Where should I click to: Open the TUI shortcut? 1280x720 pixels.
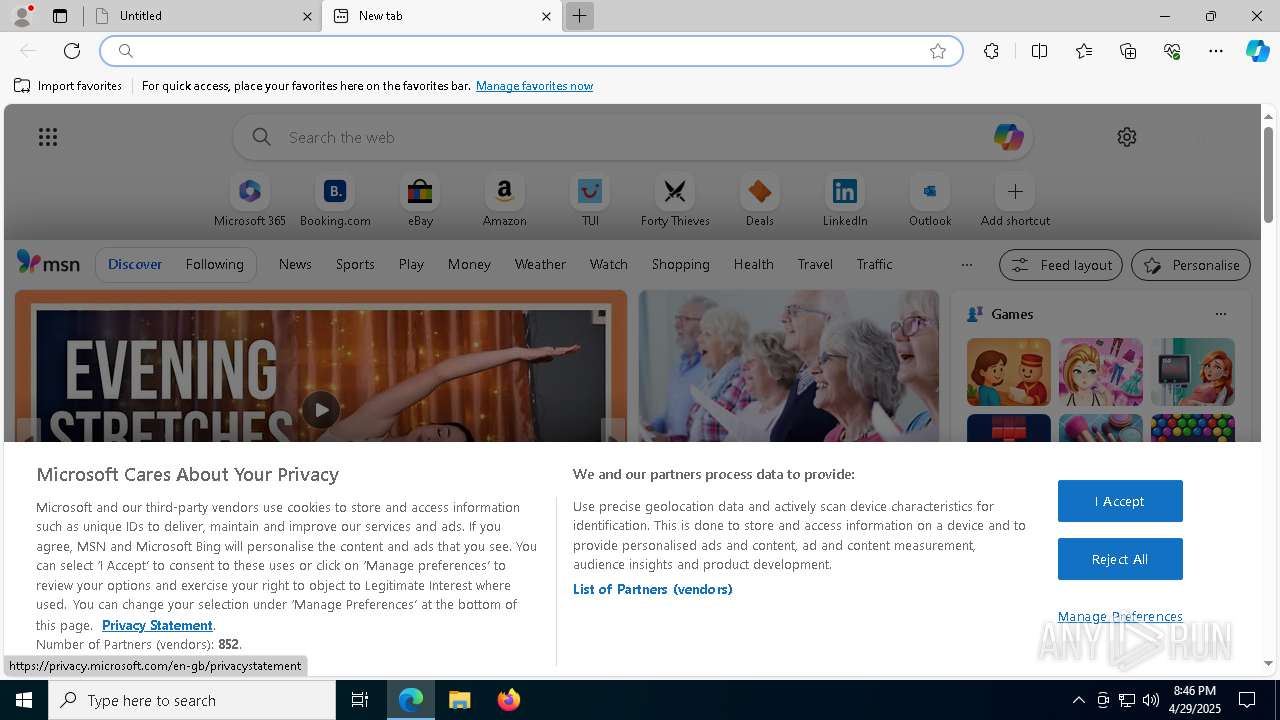(x=590, y=201)
